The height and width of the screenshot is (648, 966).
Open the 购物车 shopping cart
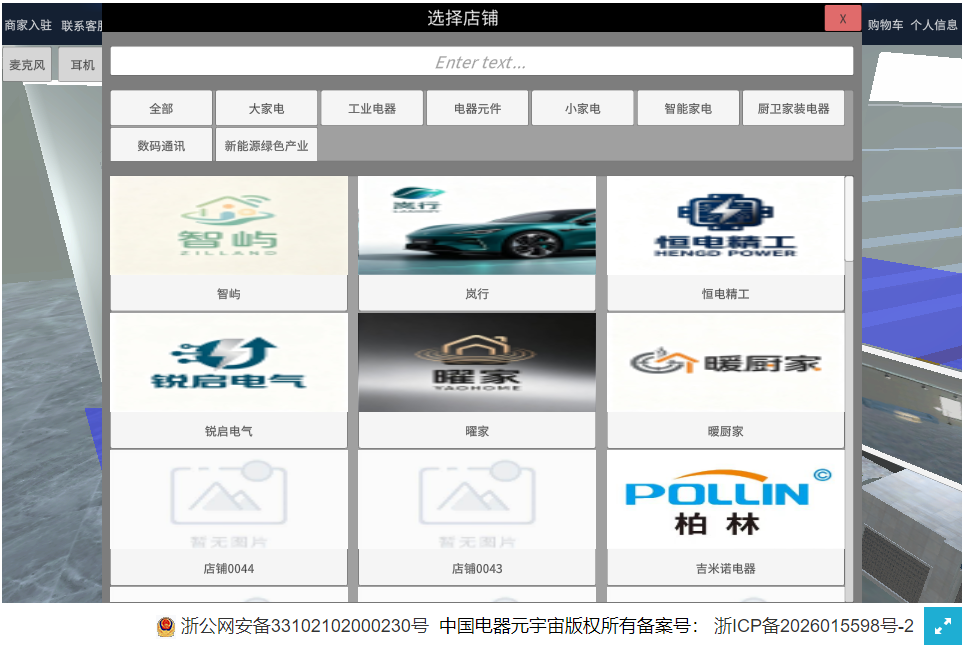(x=885, y=25)
